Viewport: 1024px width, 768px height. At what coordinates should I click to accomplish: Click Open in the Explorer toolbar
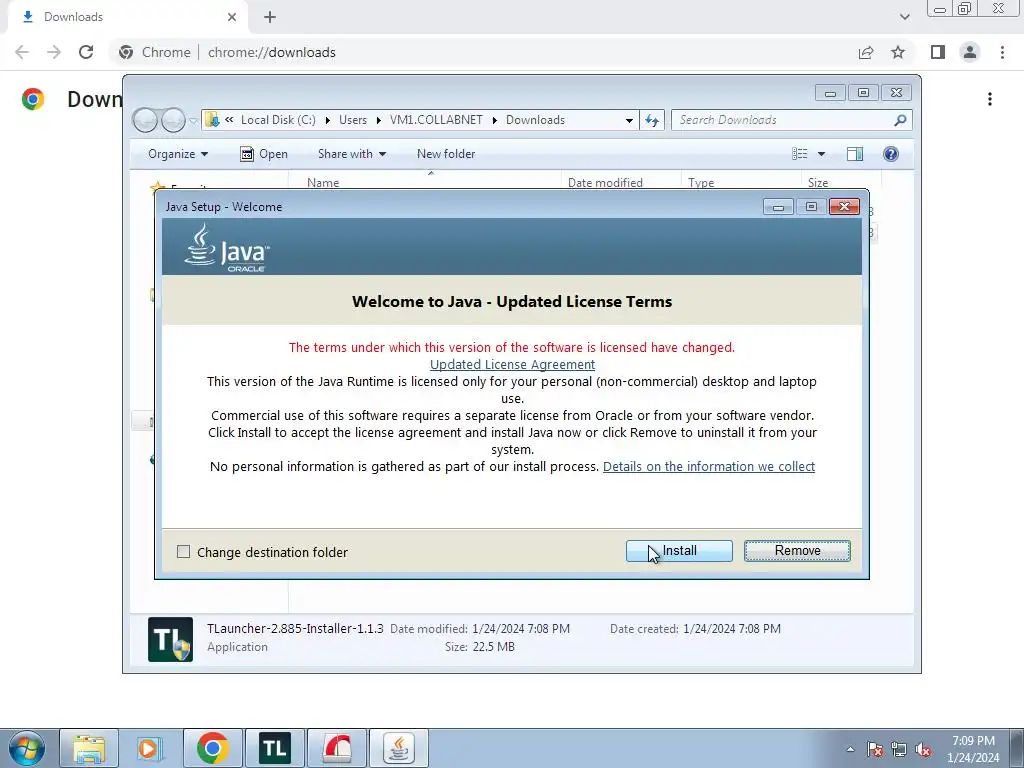pyautogui.click(x=264, y=154)
